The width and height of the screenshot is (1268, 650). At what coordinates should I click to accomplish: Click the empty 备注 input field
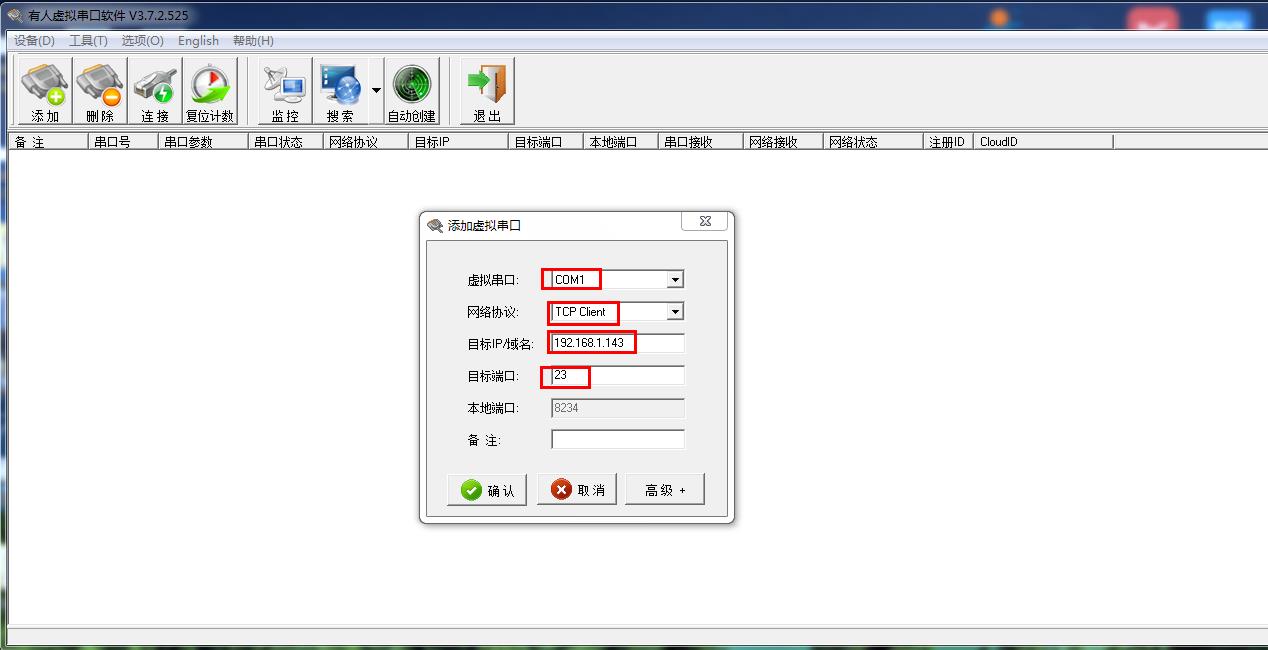click(618, 440)
